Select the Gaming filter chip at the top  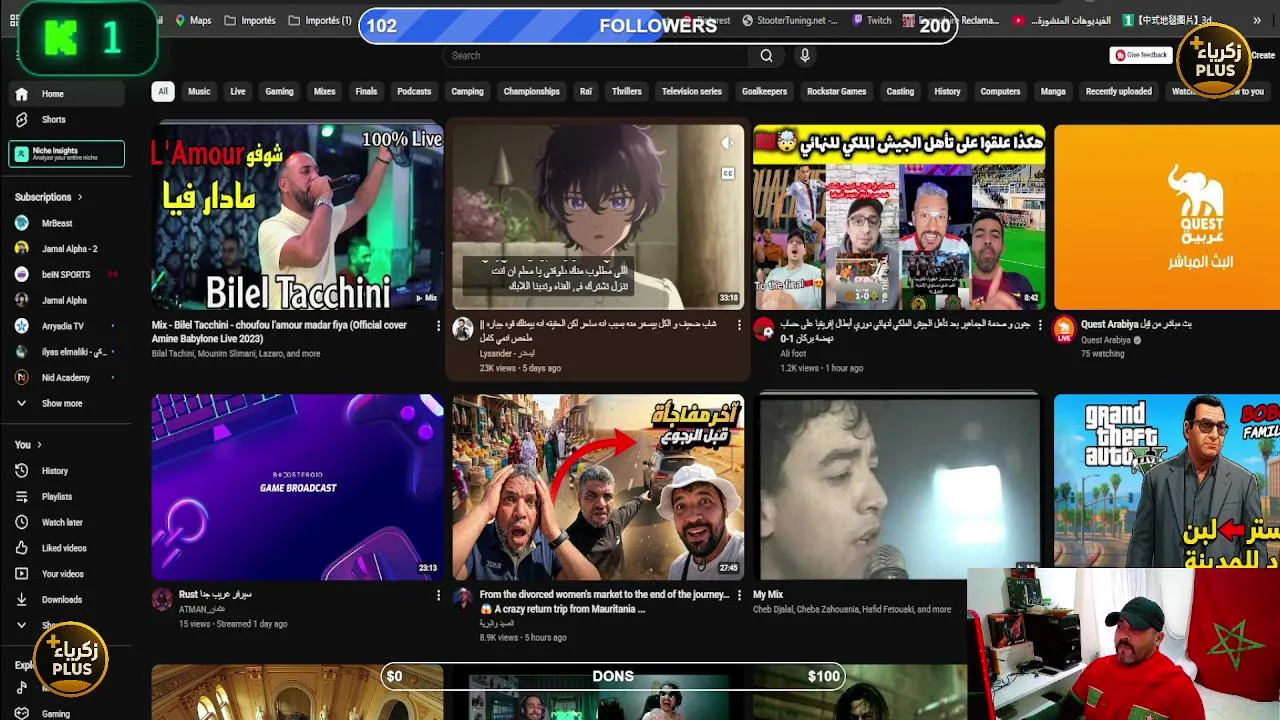click(279, 92)
